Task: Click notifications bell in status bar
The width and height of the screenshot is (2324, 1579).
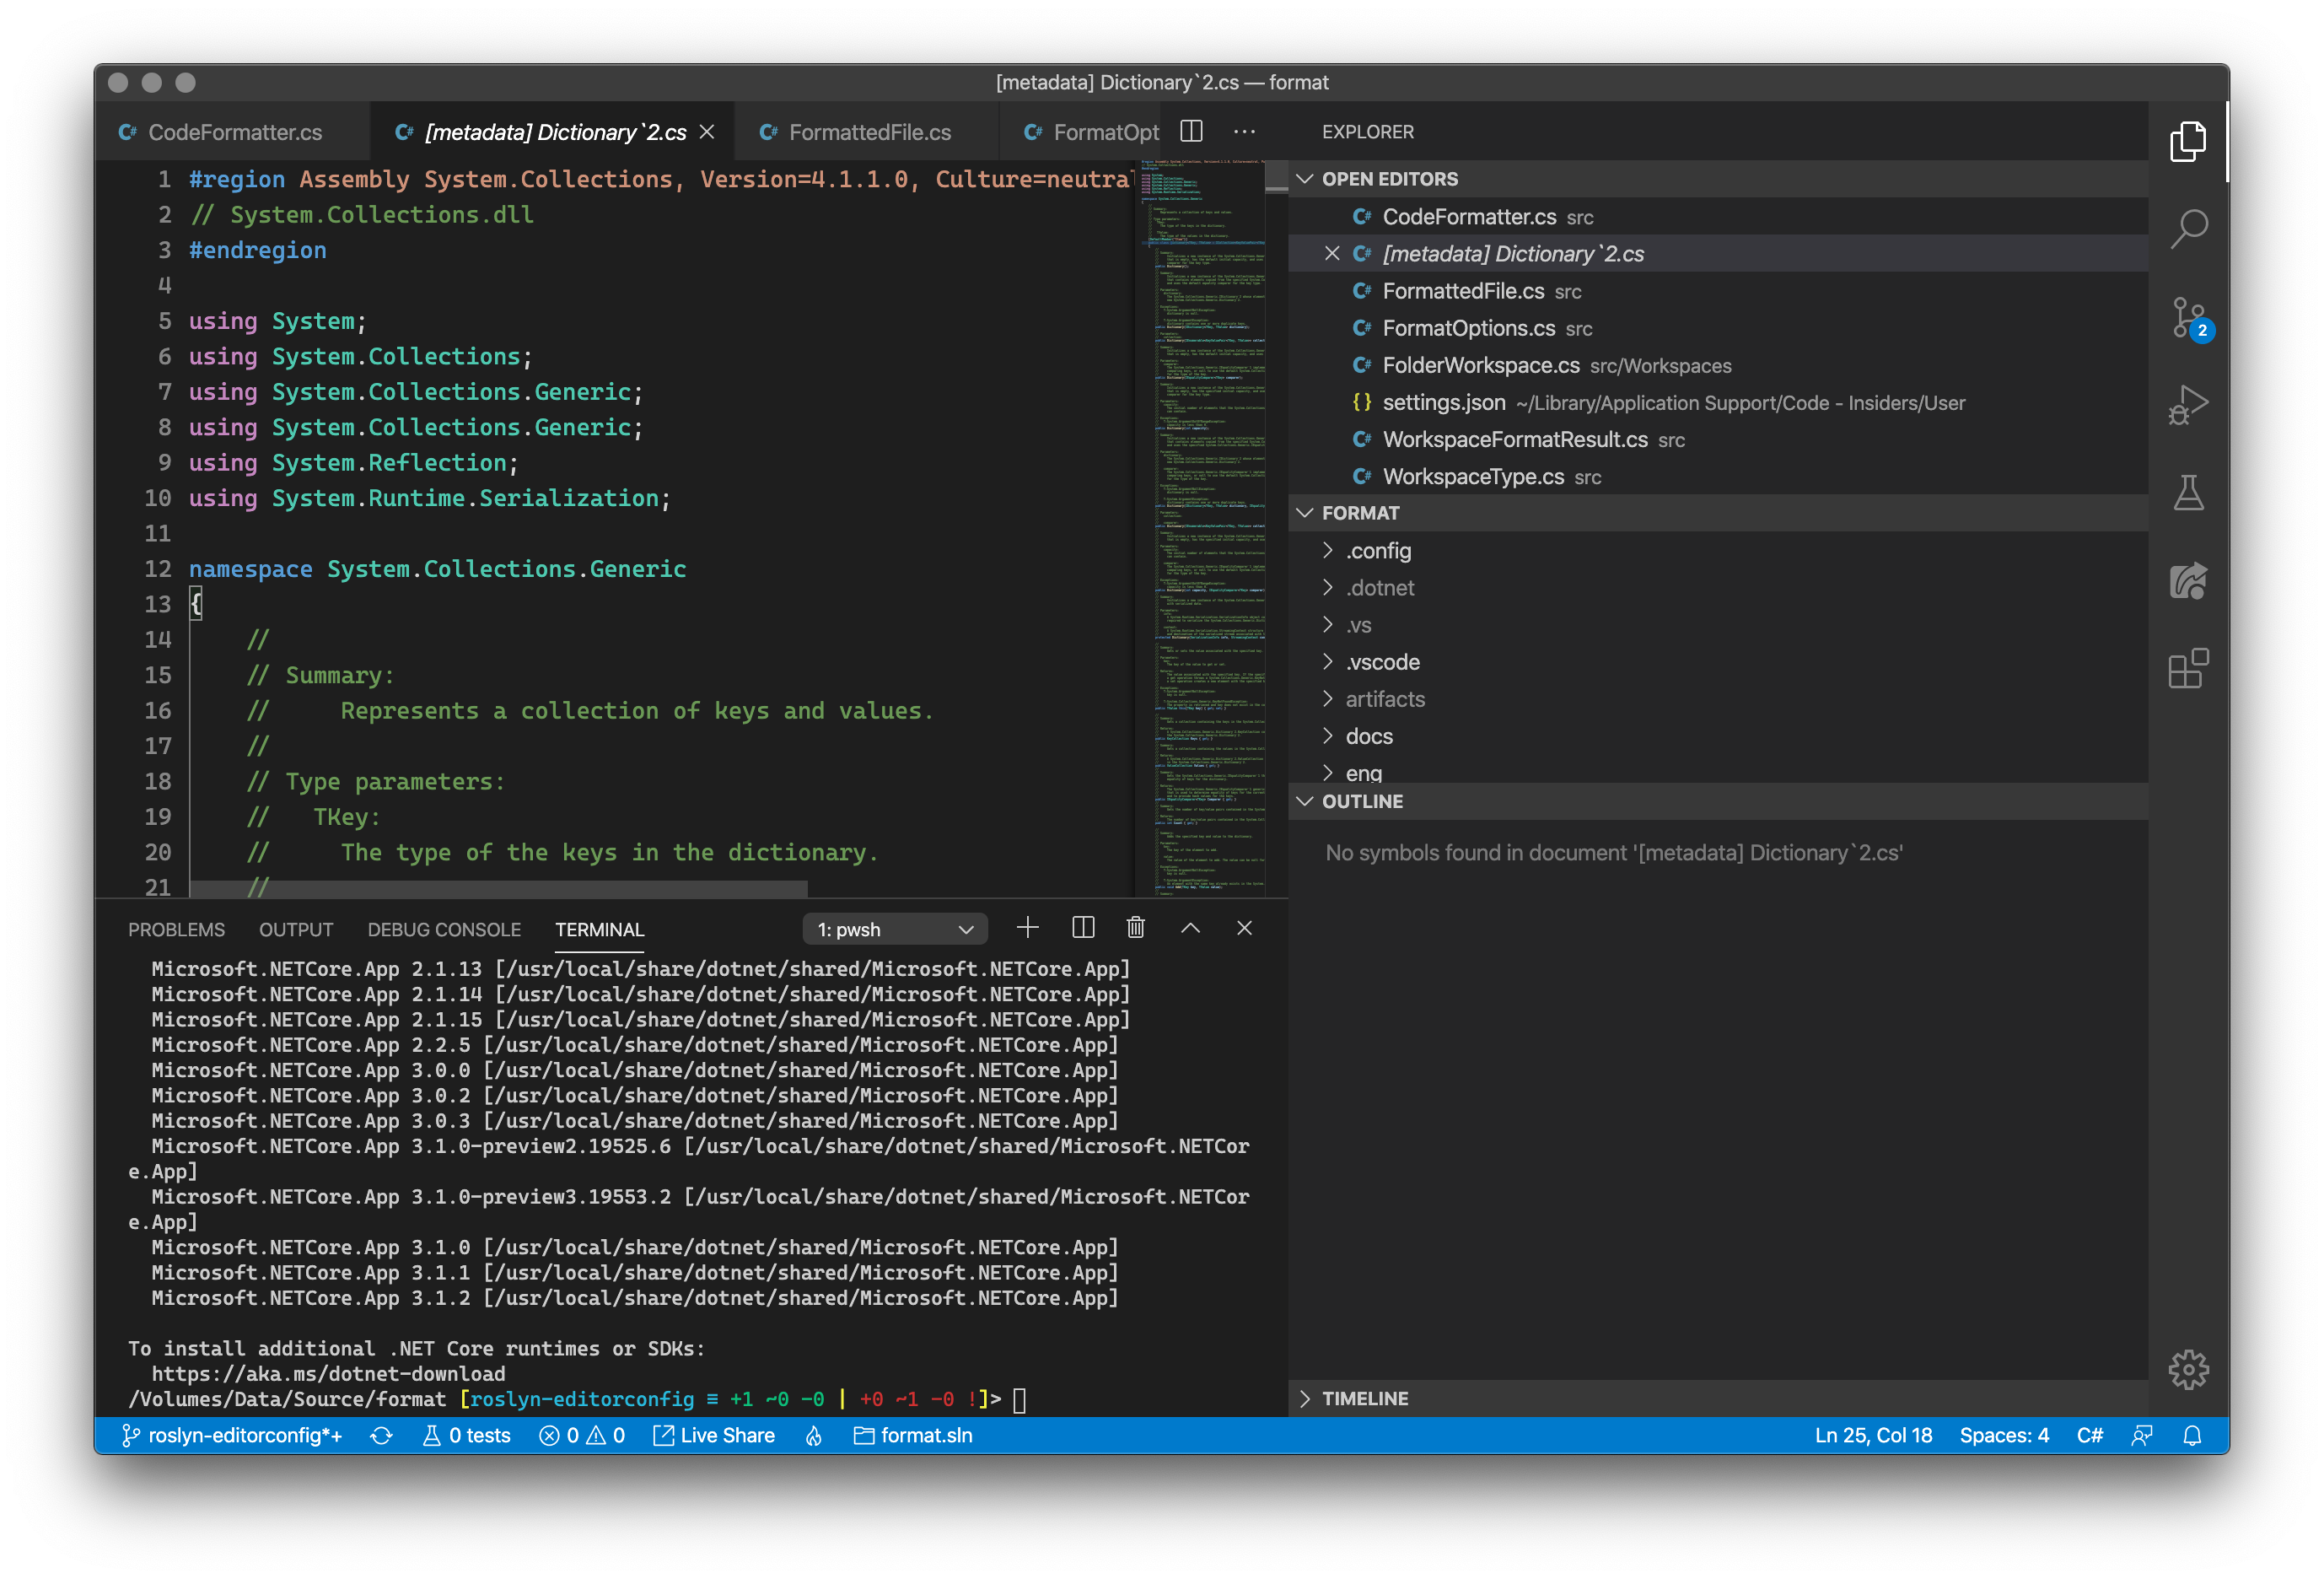Action: [2192, 1436]
